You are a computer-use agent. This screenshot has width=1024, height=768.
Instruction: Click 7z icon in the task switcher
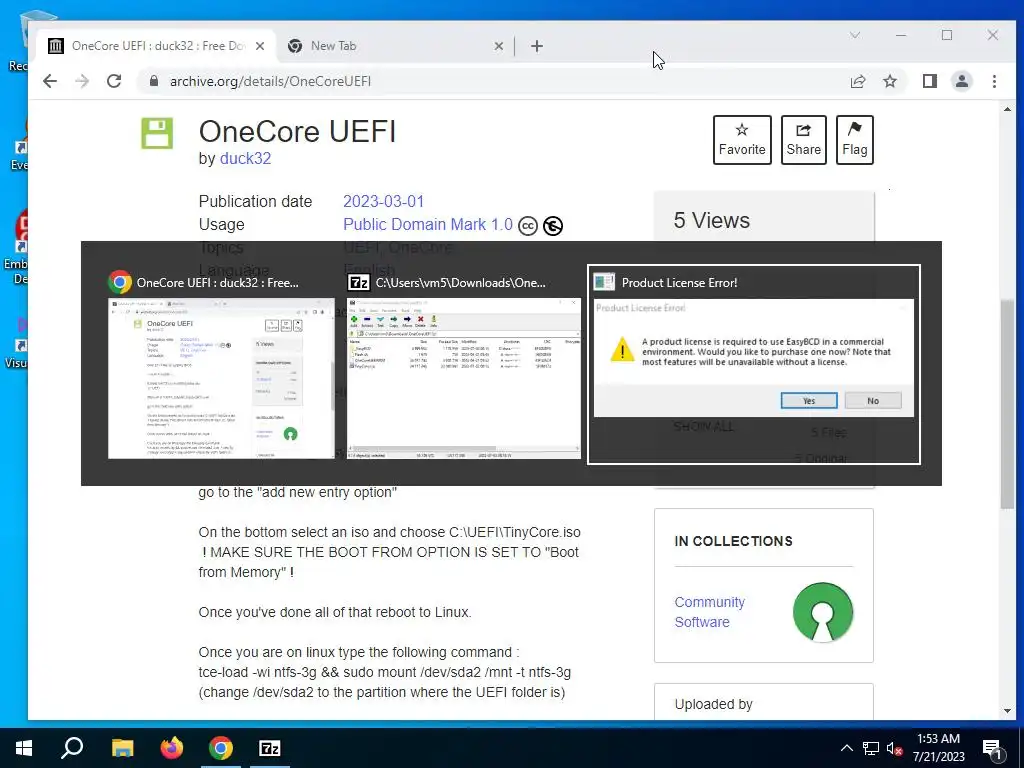pyautogui.click(x=359, y=282)
